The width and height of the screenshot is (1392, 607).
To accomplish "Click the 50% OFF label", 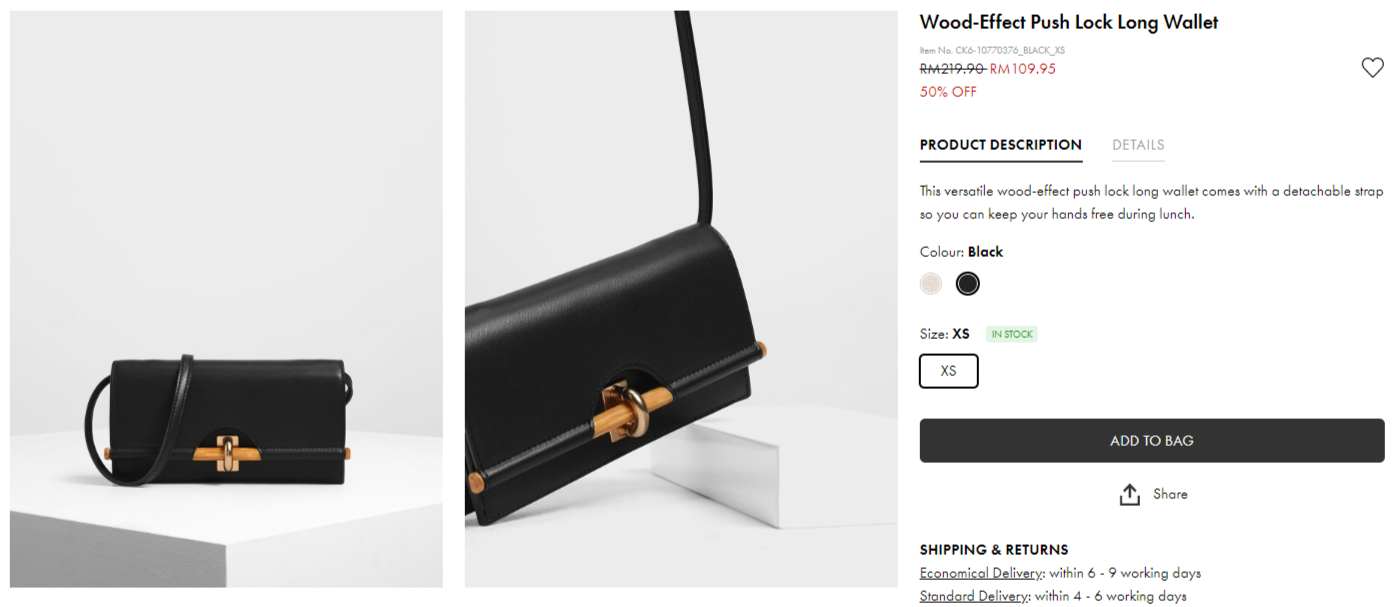I will tap(948, 92).
